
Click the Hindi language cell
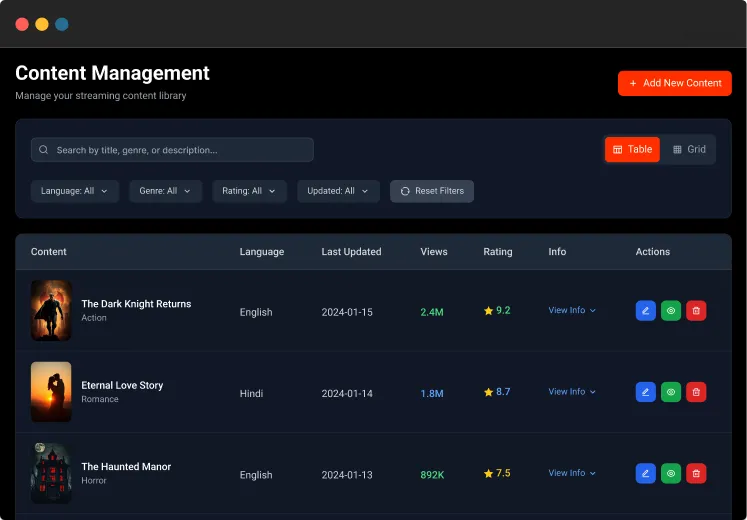(x=251, y=394)
